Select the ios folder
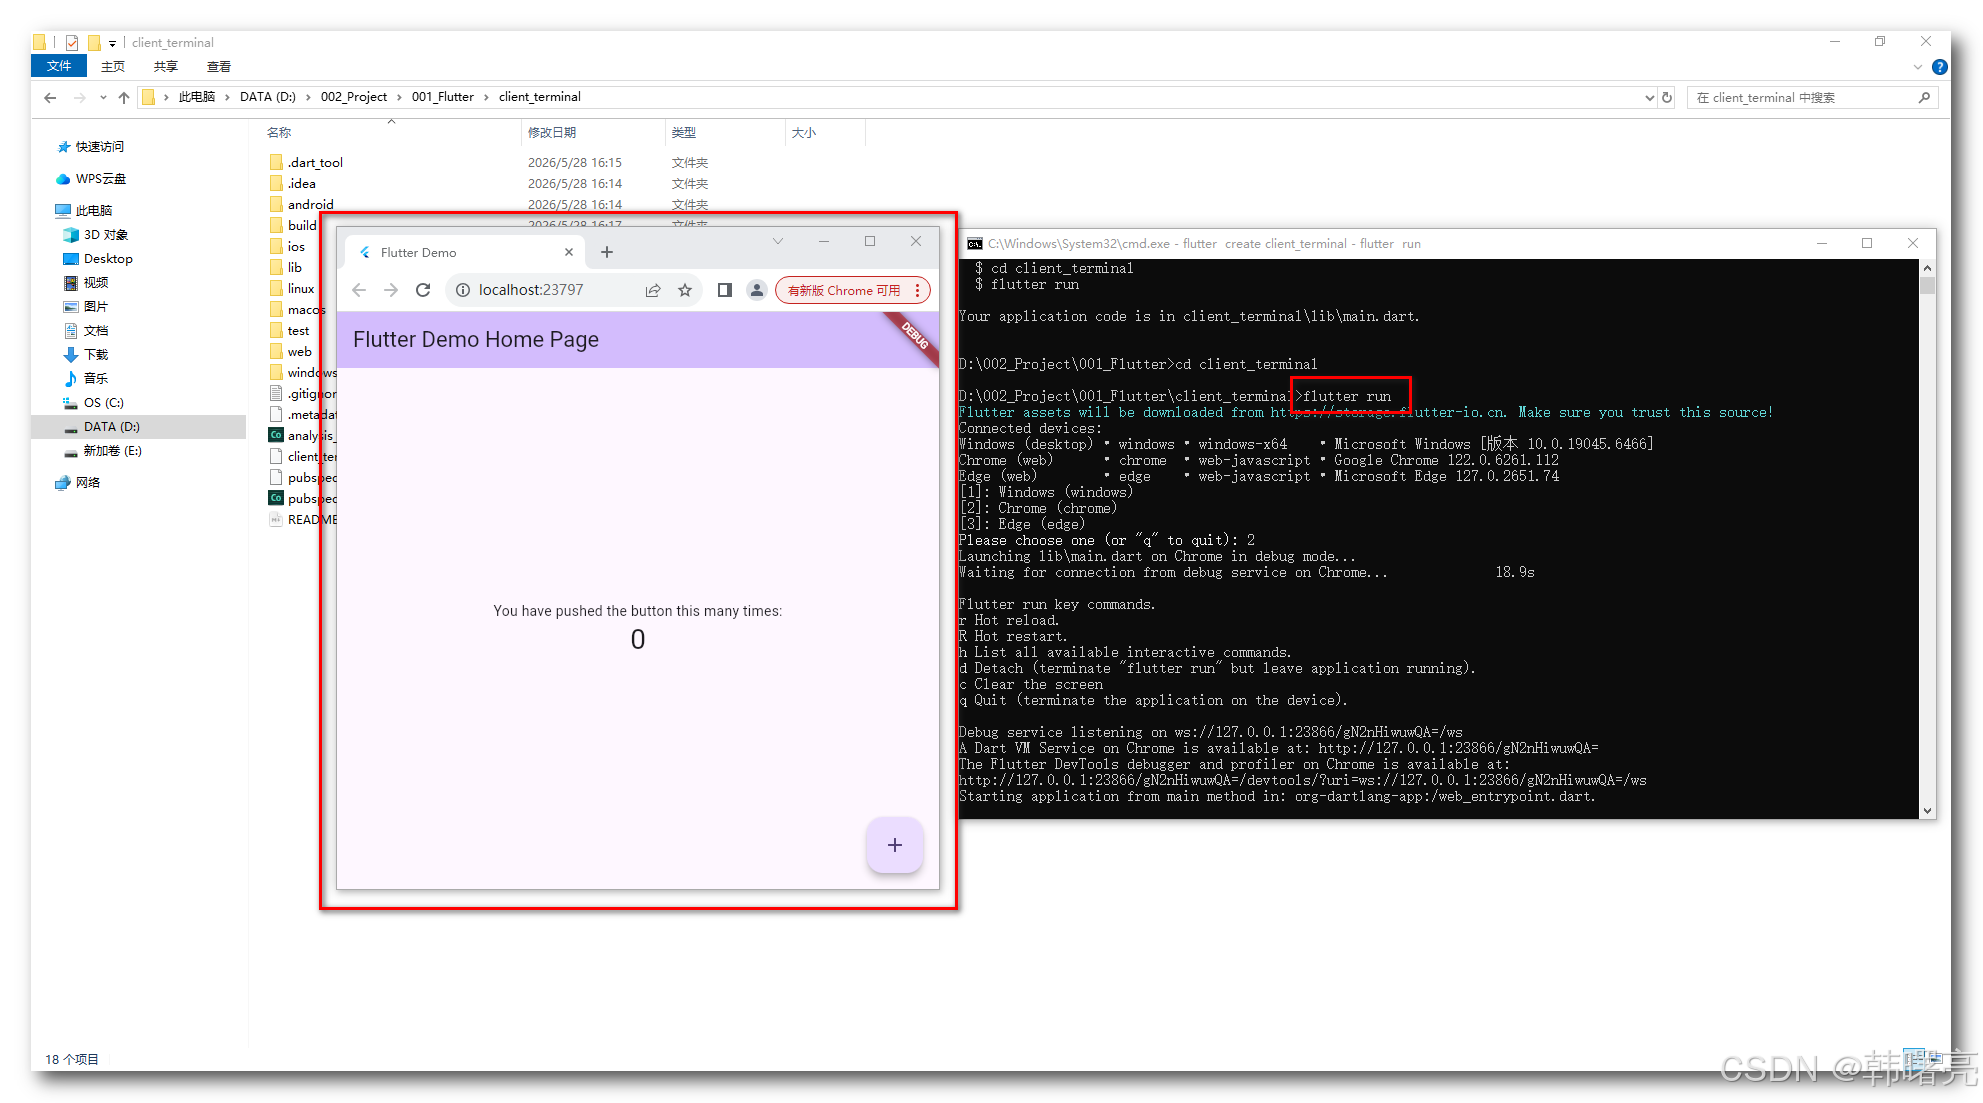Screen dimensions: 1983x1103 296,247
